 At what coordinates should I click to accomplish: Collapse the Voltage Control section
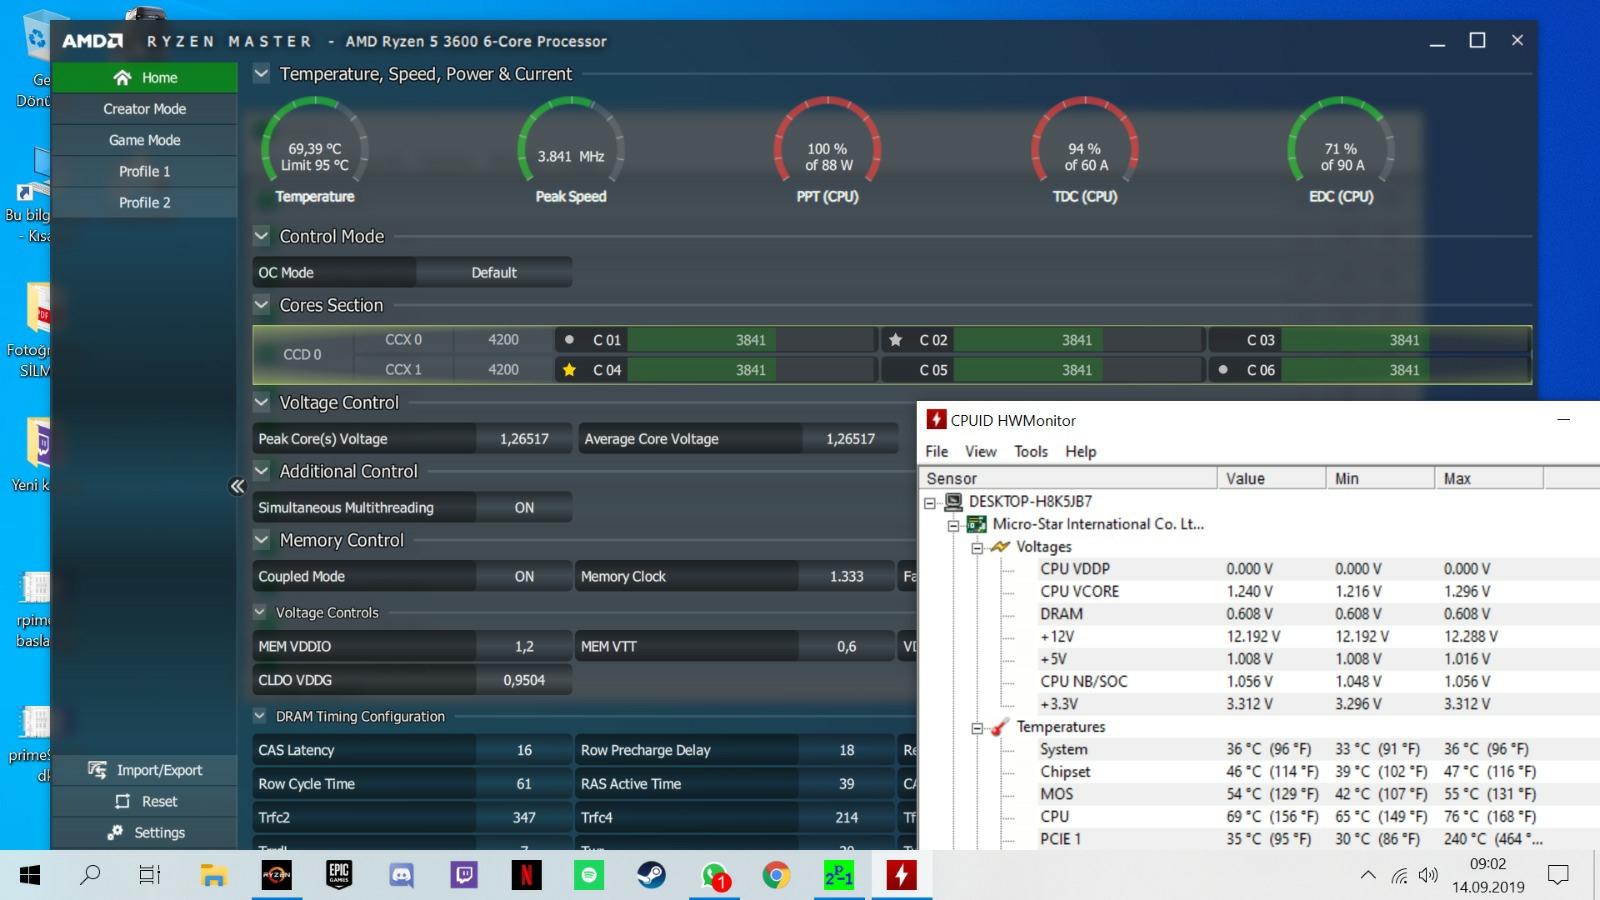pos(262,402)
